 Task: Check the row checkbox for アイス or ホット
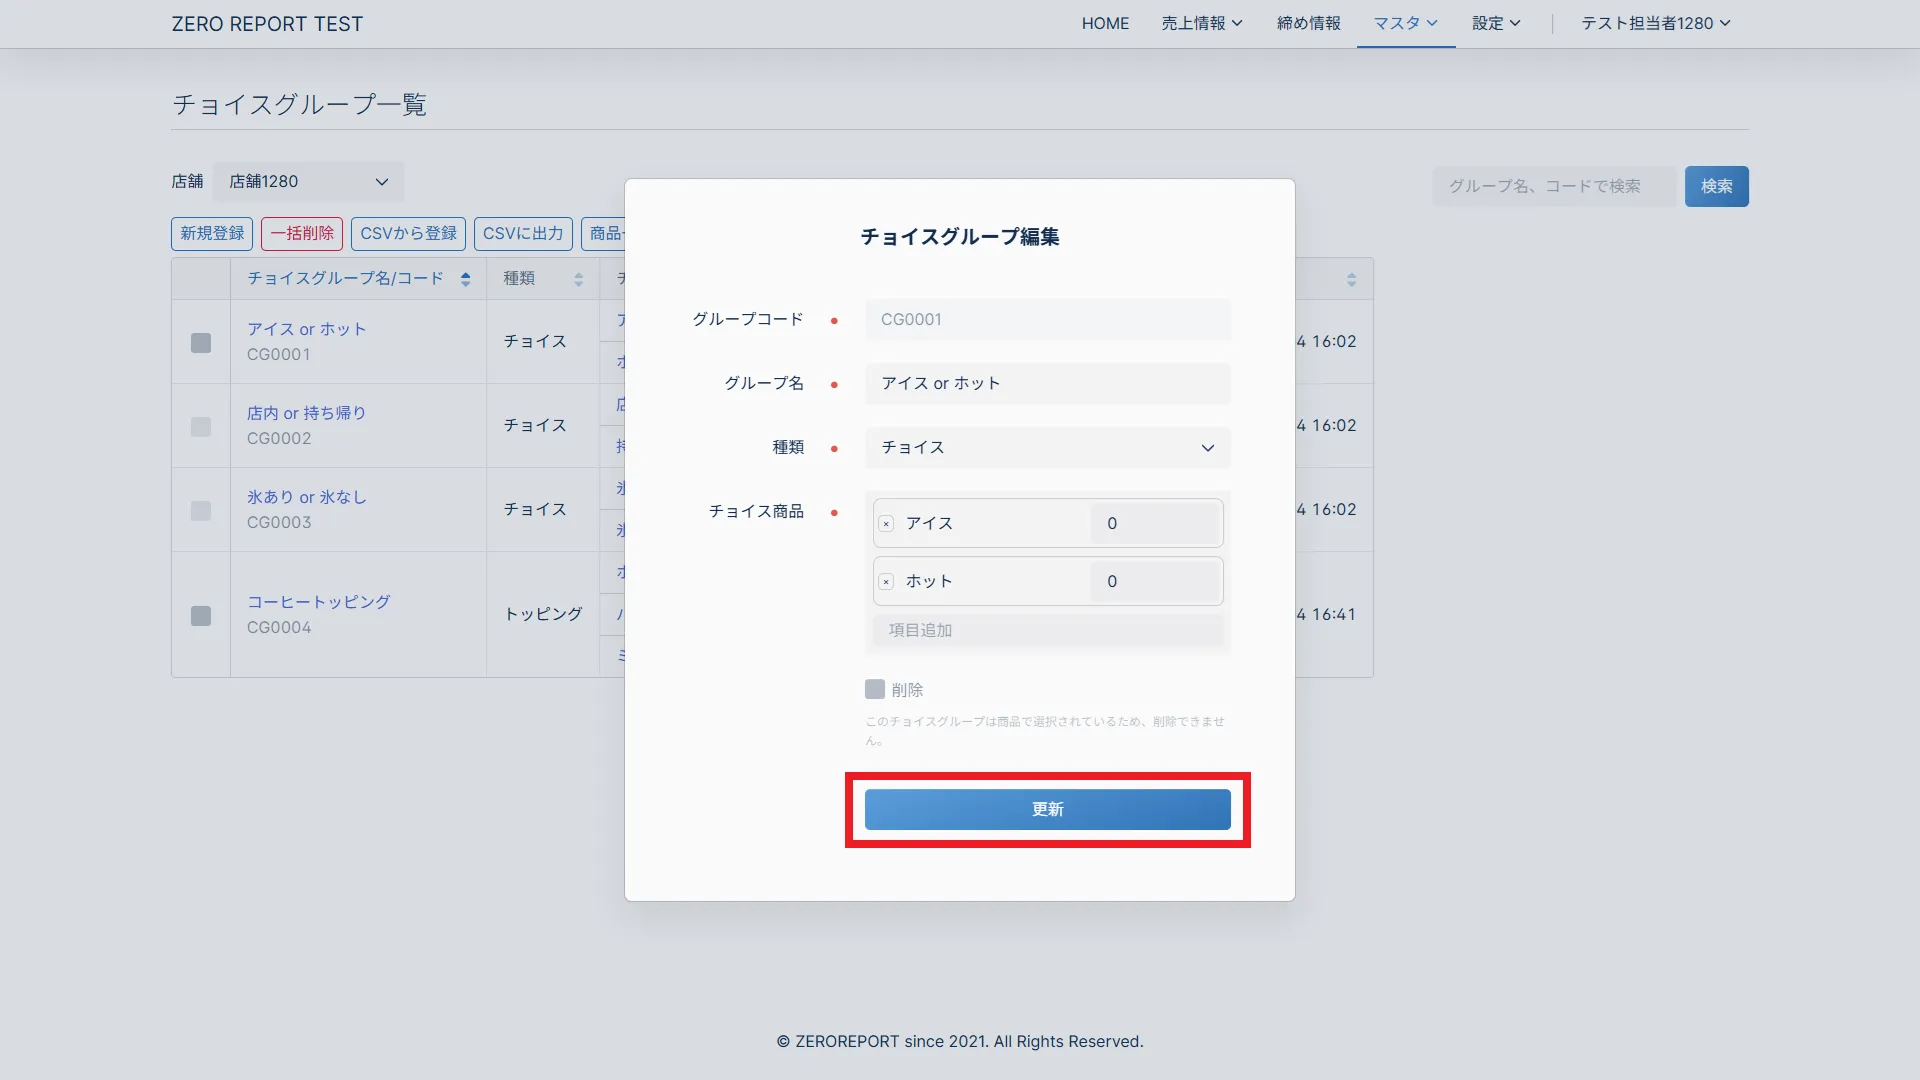(x=201, y=342)
